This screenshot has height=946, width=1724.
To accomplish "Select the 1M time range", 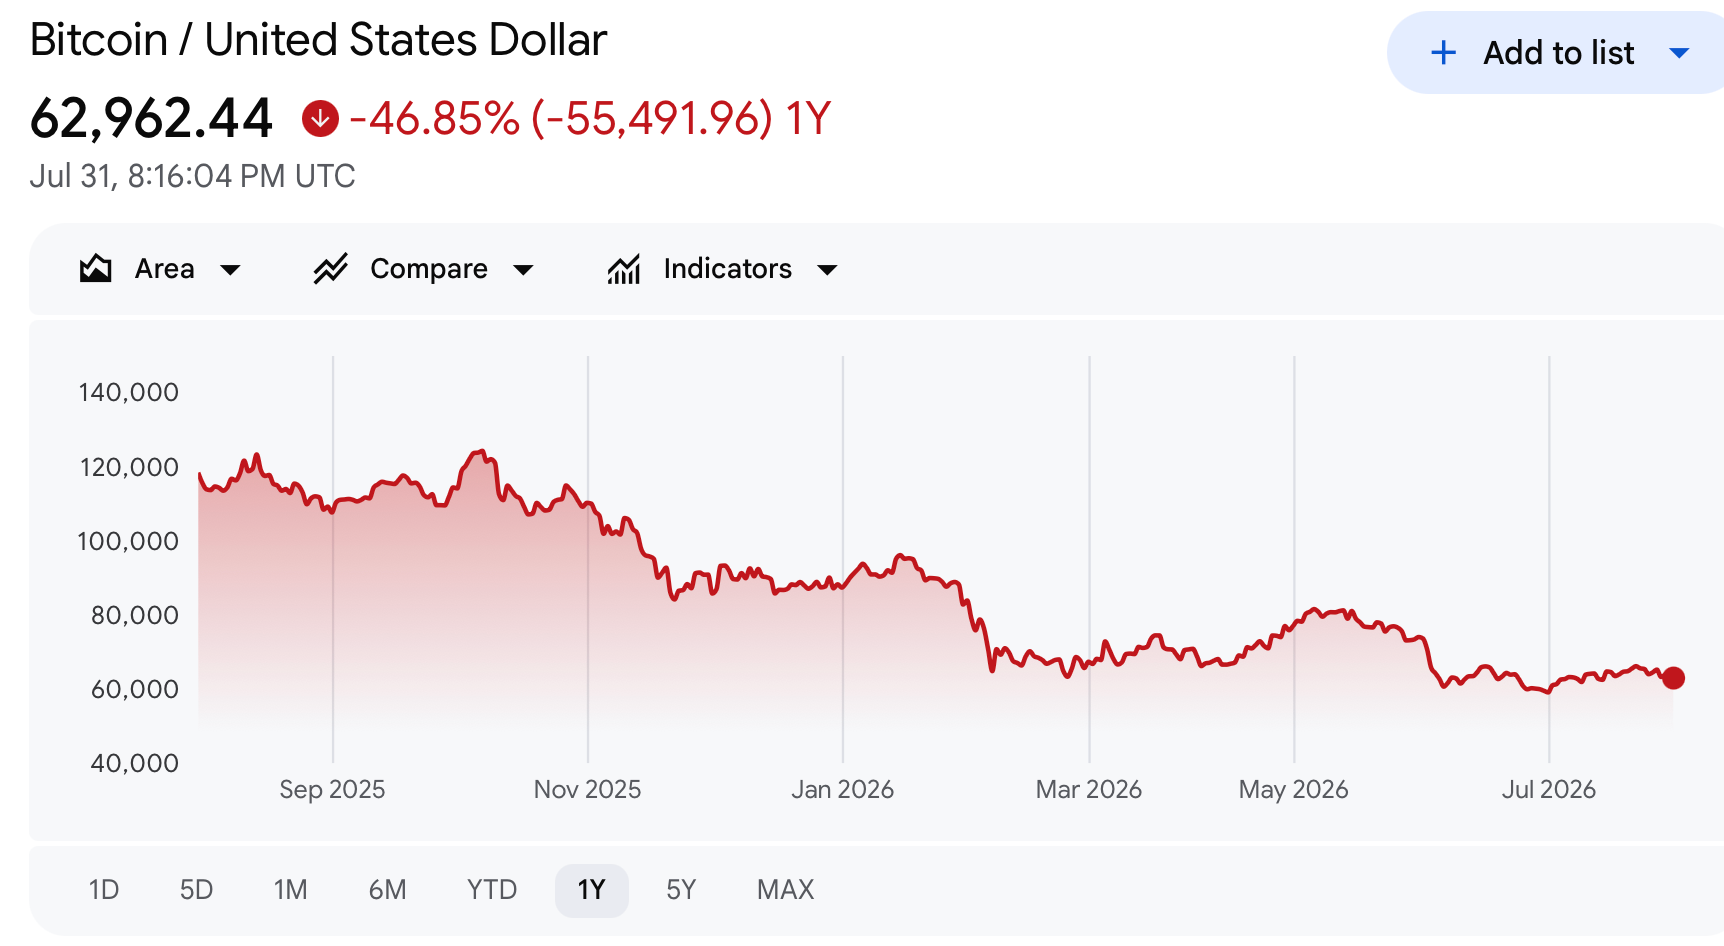I will coord(291,890).
